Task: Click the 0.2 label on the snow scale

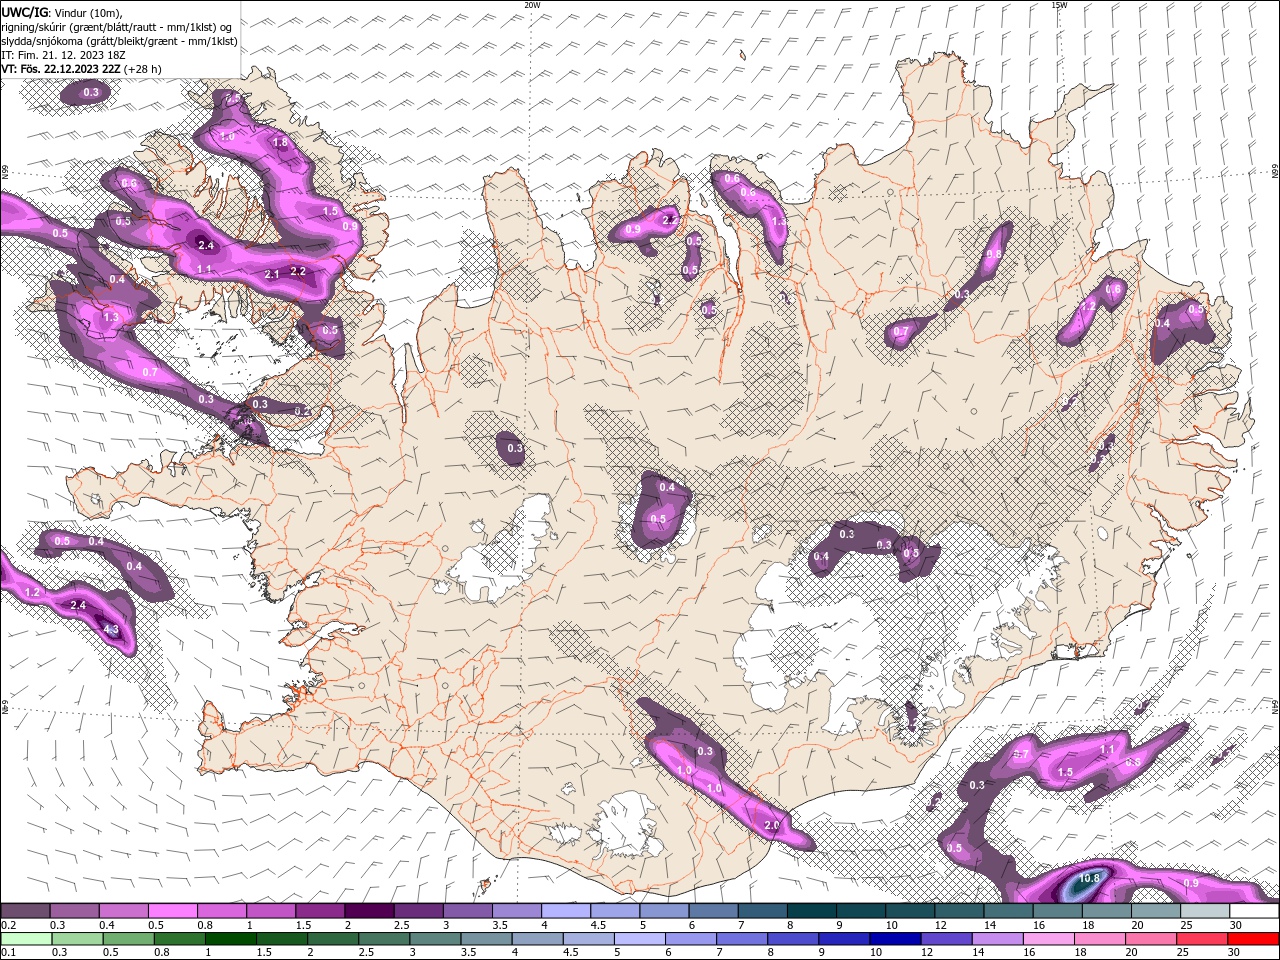Action: click(8, 925)
